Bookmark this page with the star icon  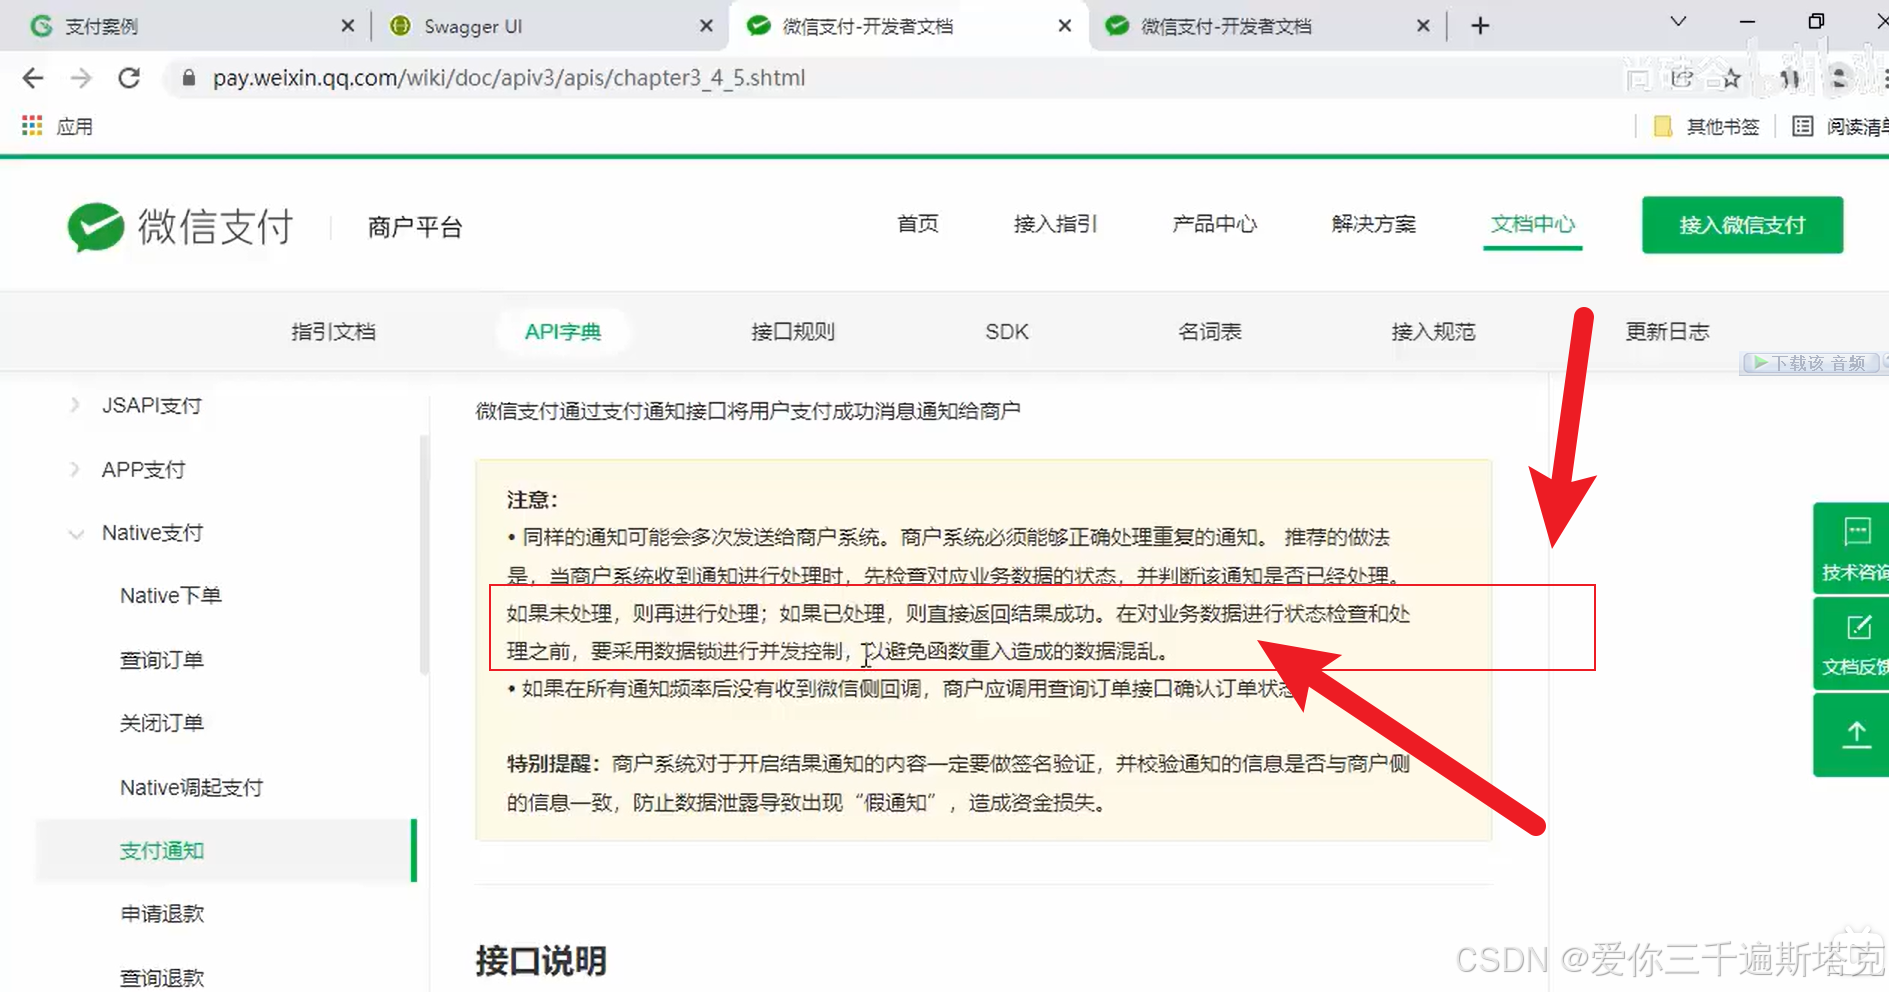tap(1731, 78)
